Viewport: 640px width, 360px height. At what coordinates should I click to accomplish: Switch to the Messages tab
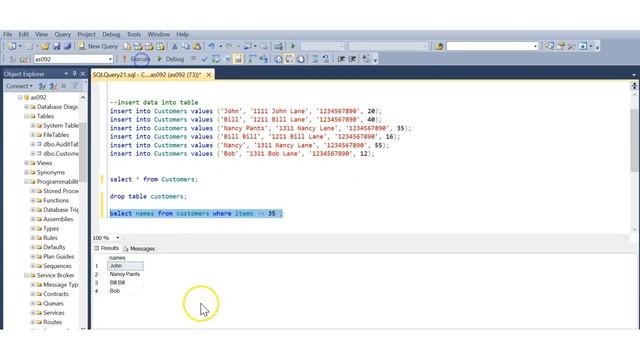[x=139, y=249]
